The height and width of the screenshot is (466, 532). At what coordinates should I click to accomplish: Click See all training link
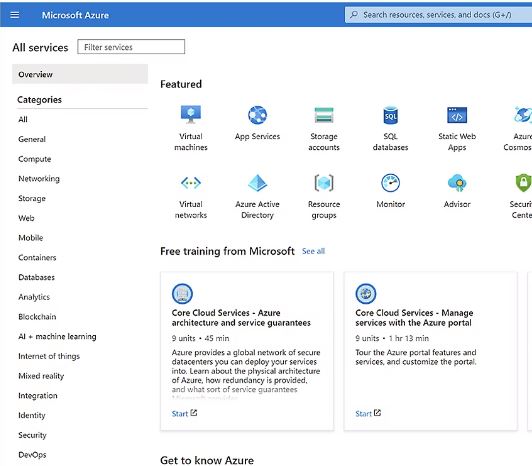(314, 251)
